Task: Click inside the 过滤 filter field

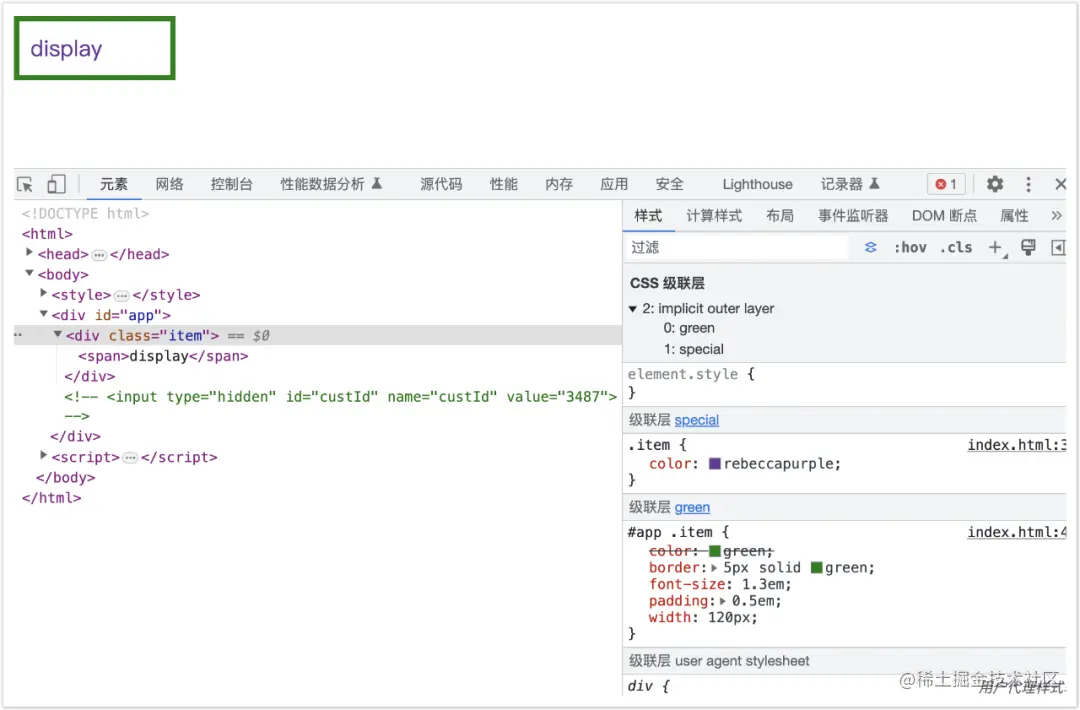Action: pyautogui.click(x=740, y=247)
